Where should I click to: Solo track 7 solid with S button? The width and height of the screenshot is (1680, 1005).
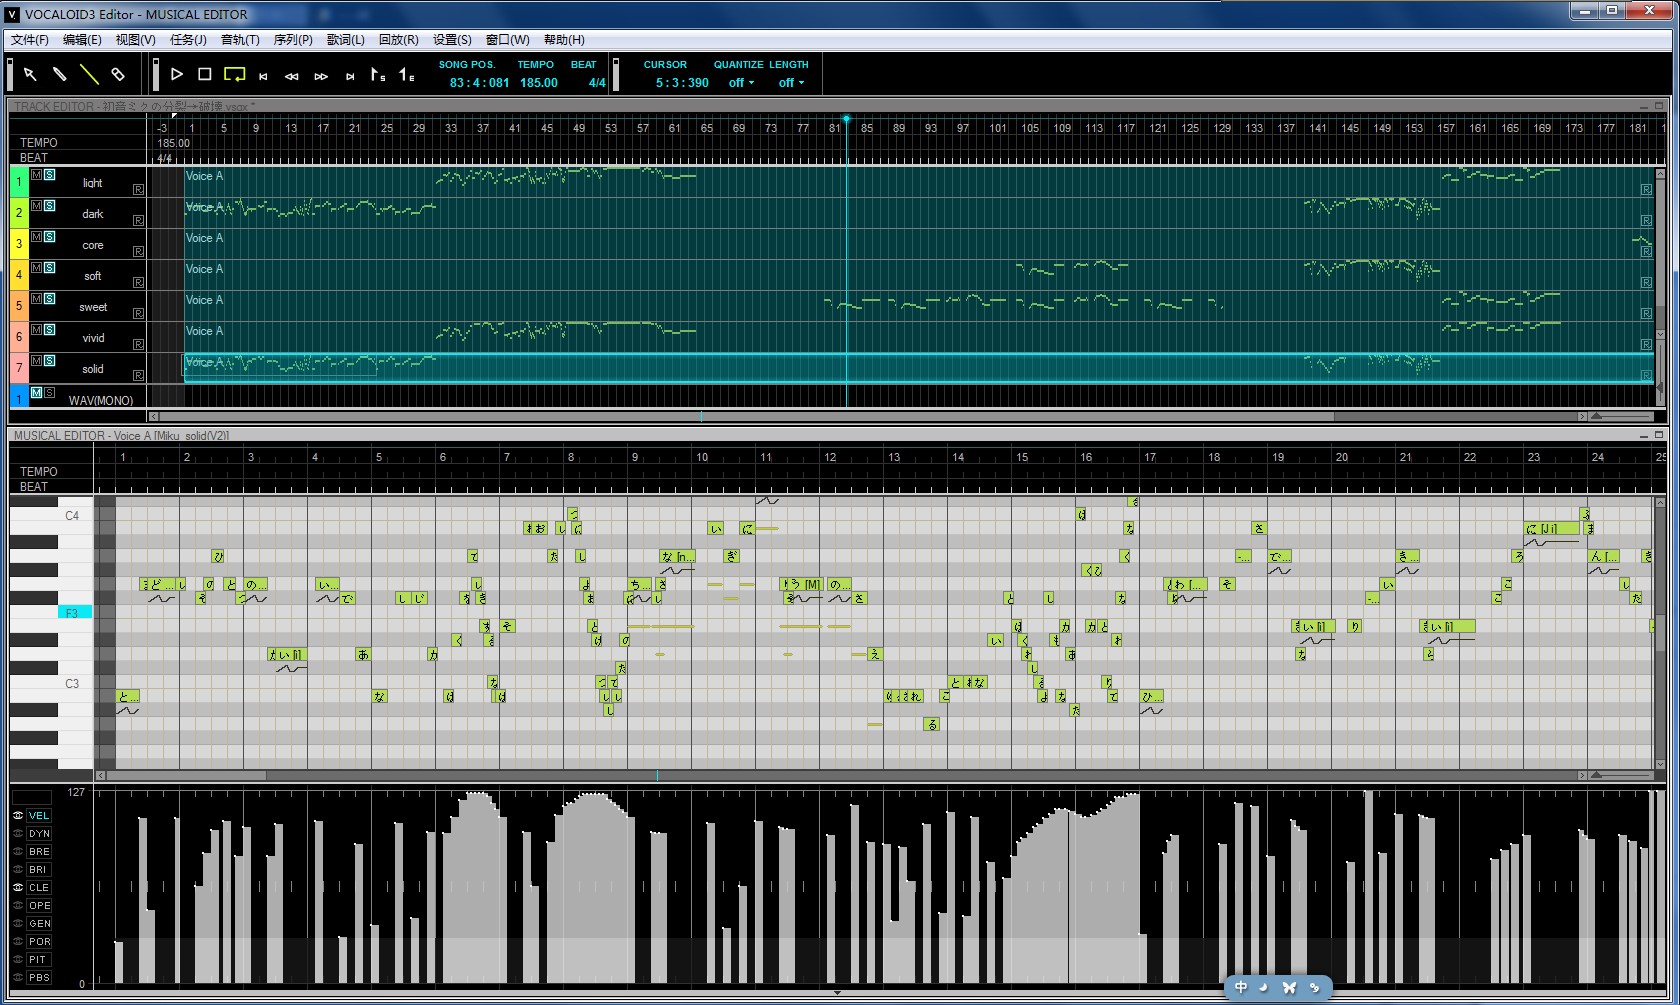pyautogui.click(x=50, y=361)
